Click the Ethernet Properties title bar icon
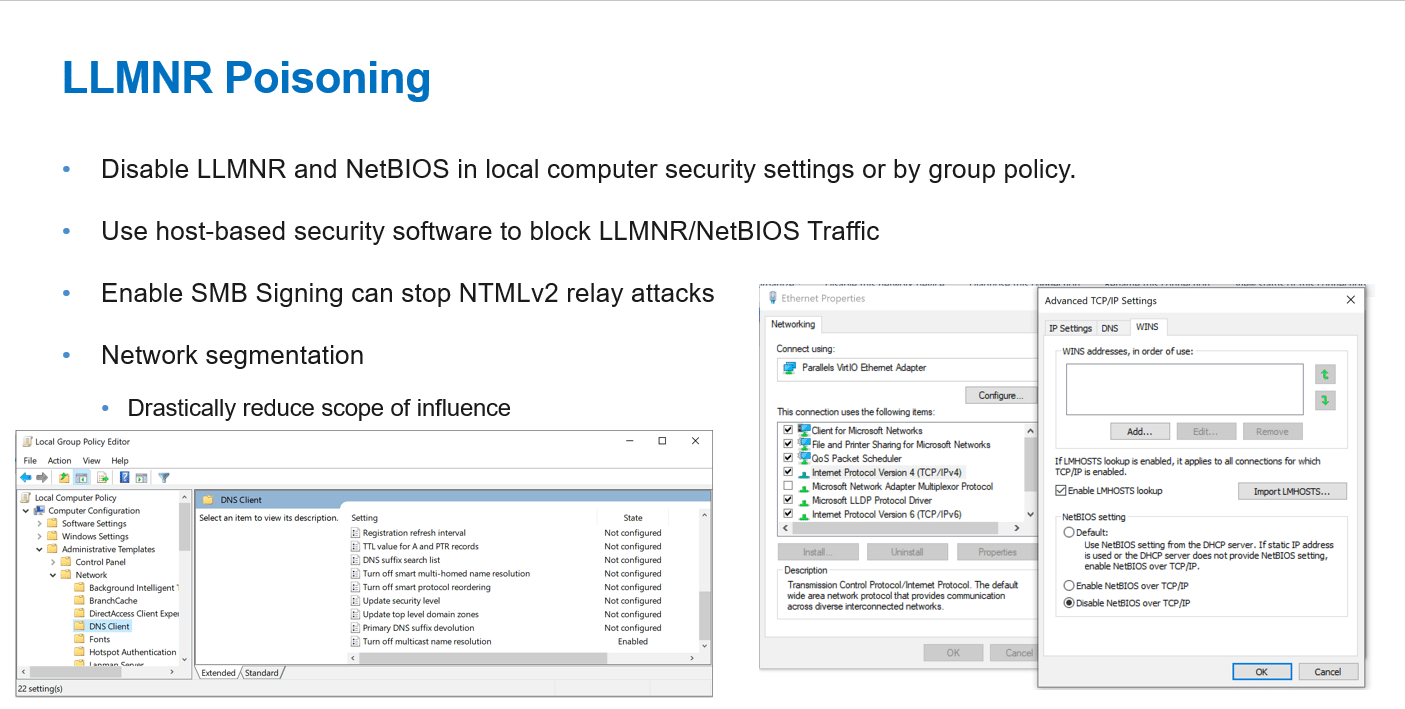Image resolution: width=1405 pixels, height=709 pixels. (x=773, y=298)
